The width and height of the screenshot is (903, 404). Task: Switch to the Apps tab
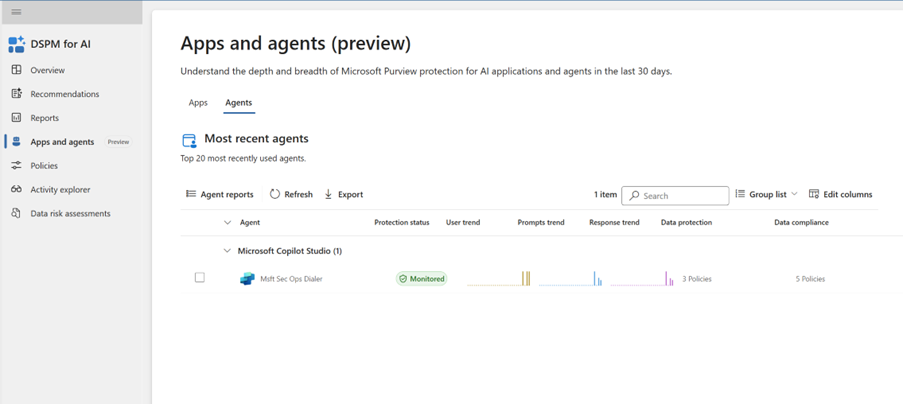(198, 102)
